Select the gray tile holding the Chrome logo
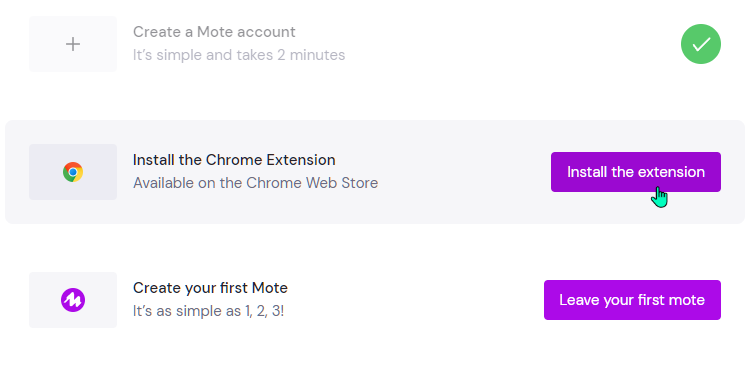750x377 pixels. click(x=73, y=172)
